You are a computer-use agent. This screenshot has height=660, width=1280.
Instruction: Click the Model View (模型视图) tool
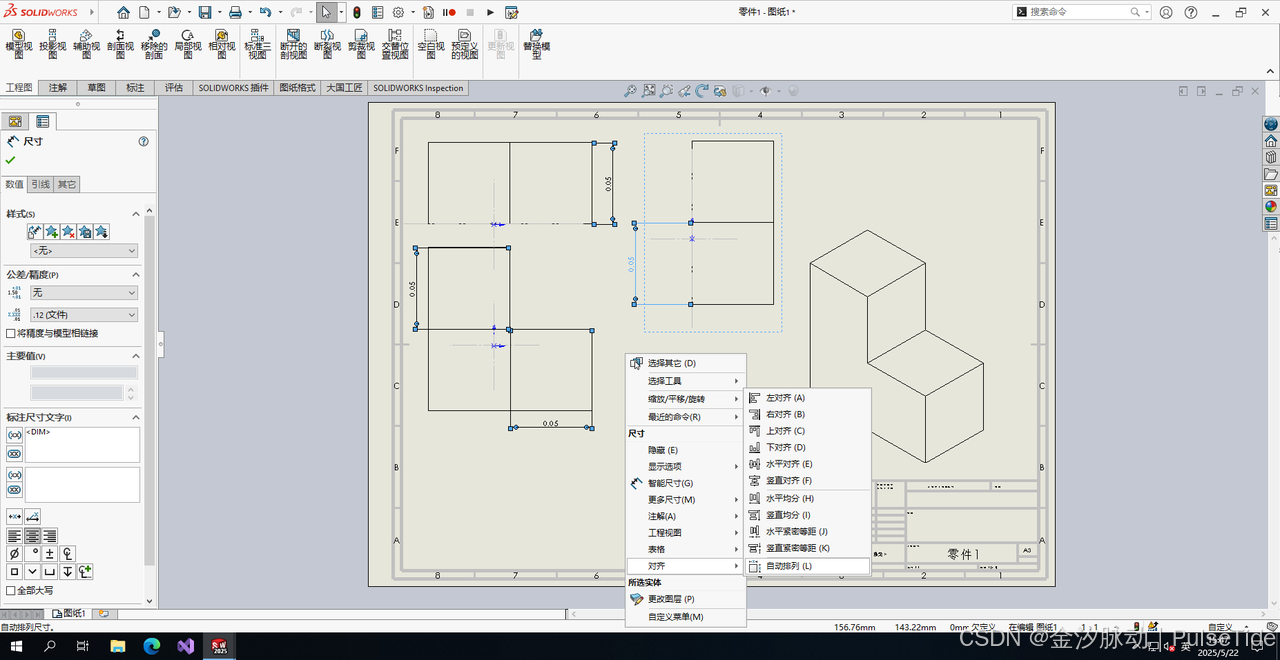pyautogui.click(x=19, y=44)
